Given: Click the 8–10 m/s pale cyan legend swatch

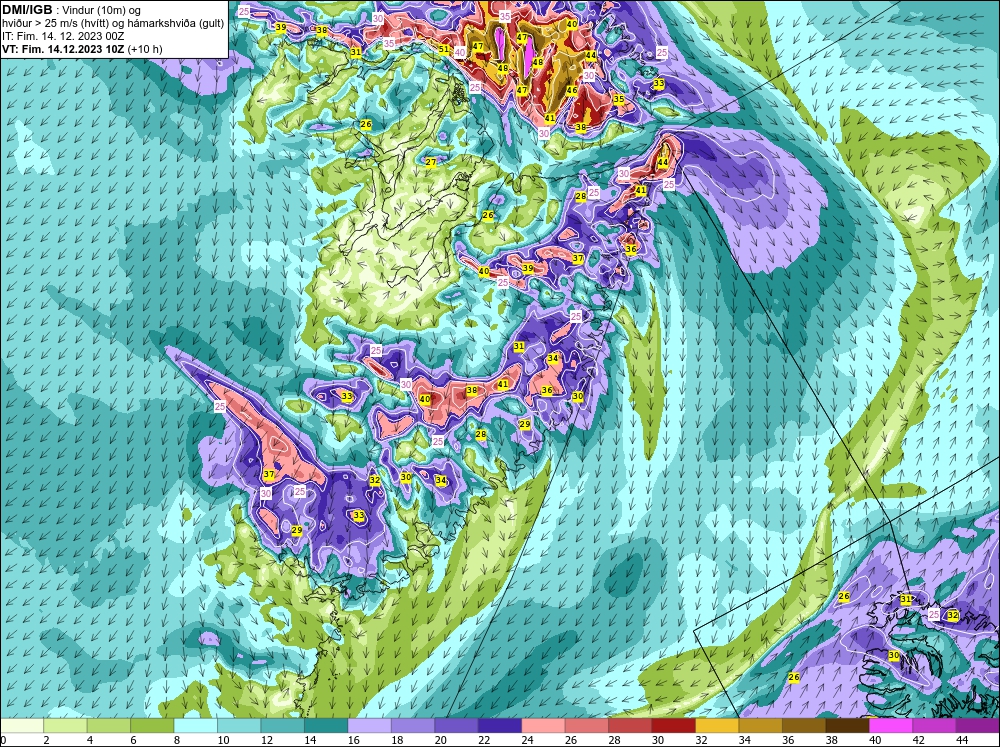Looking at the screenshot, I should pos(195,726).
